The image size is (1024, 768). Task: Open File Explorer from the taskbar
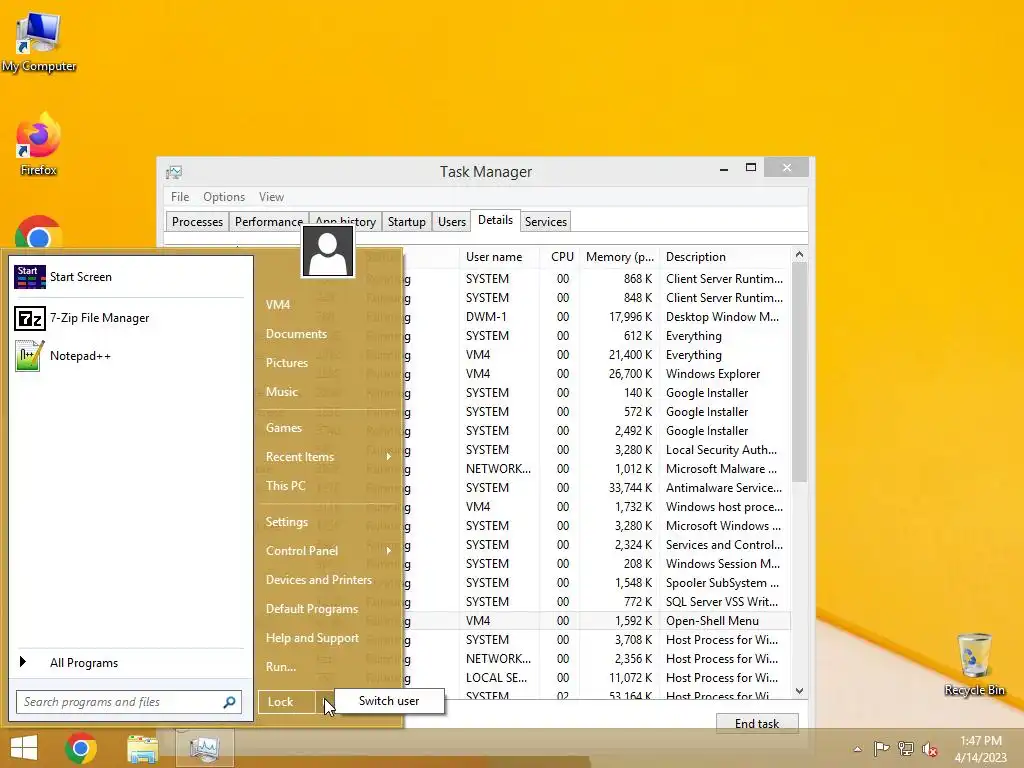(142, 748)
